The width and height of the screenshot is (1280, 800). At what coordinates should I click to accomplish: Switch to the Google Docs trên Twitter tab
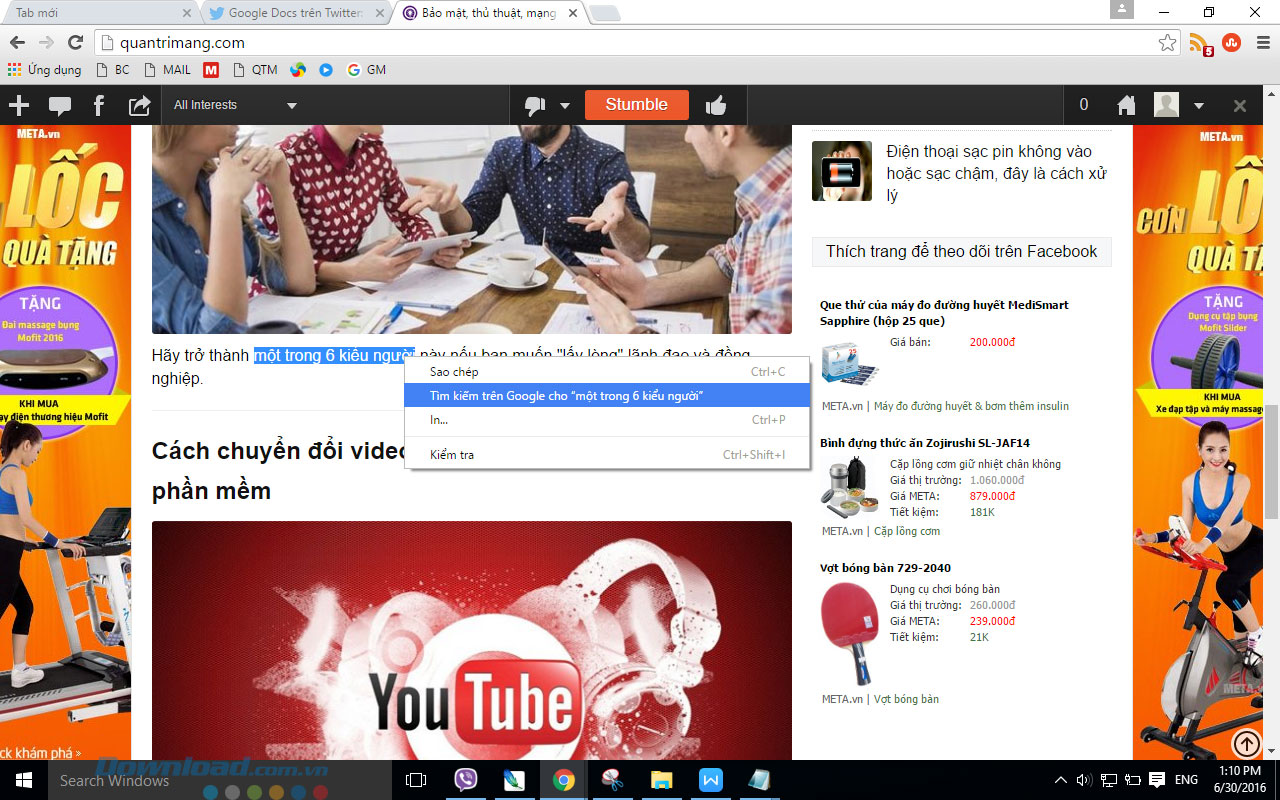[x=295, y=13]
